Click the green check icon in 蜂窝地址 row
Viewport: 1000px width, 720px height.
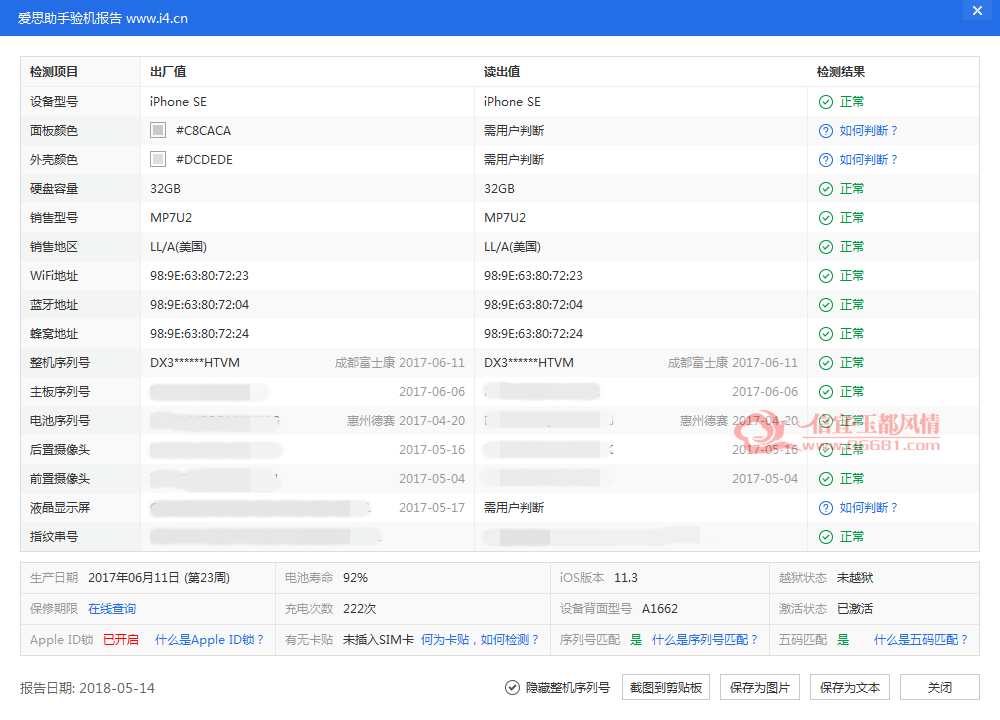[825, 334]
